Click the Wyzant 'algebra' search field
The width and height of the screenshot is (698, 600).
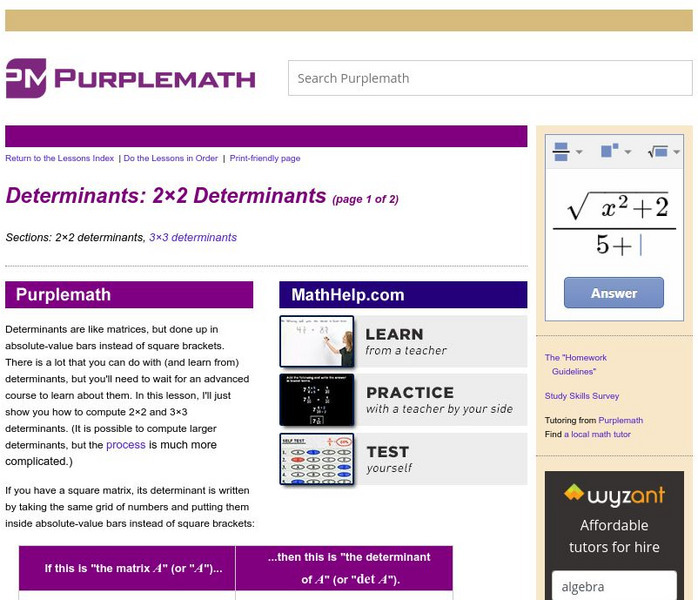pos(614,586)
